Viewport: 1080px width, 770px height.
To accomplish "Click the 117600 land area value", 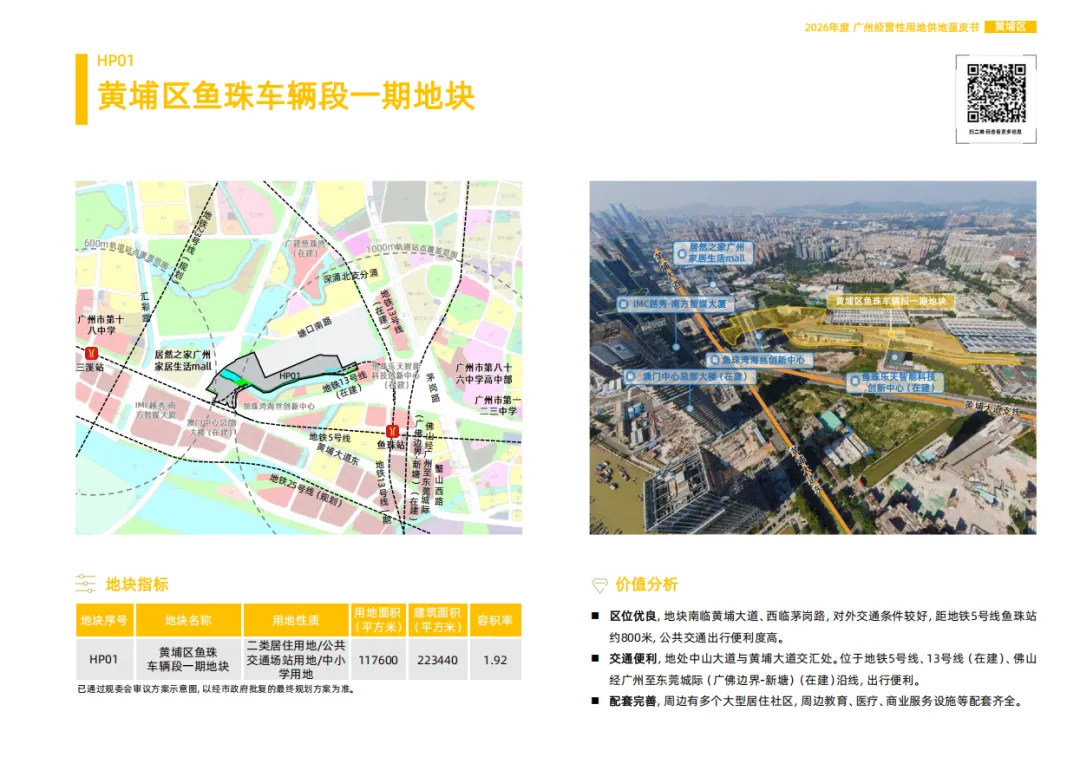I will click(x=377, y=659).
